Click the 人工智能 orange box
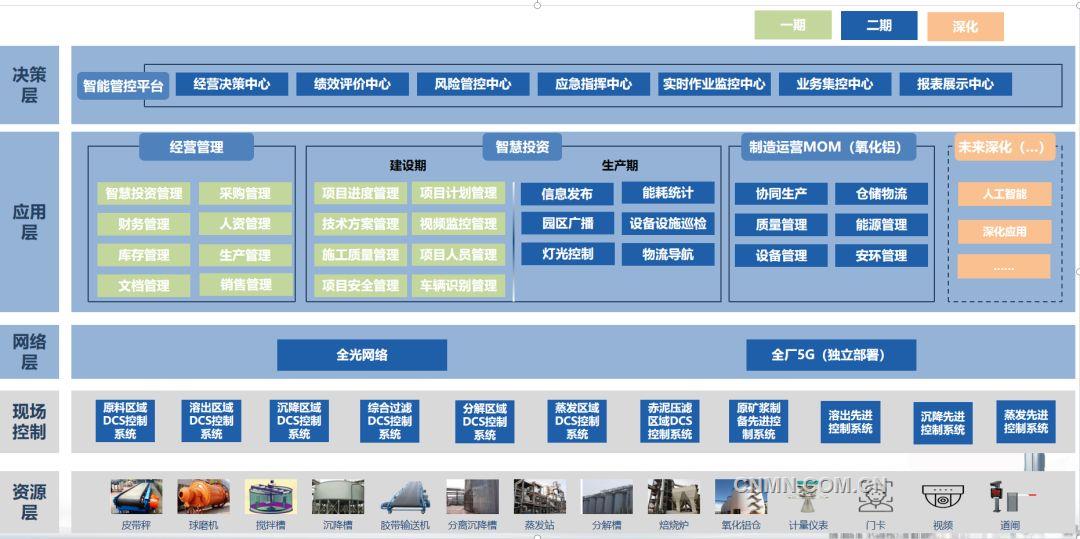Image resolution: width=1080 pixels, height=539 pixels. click(1004, 193)
